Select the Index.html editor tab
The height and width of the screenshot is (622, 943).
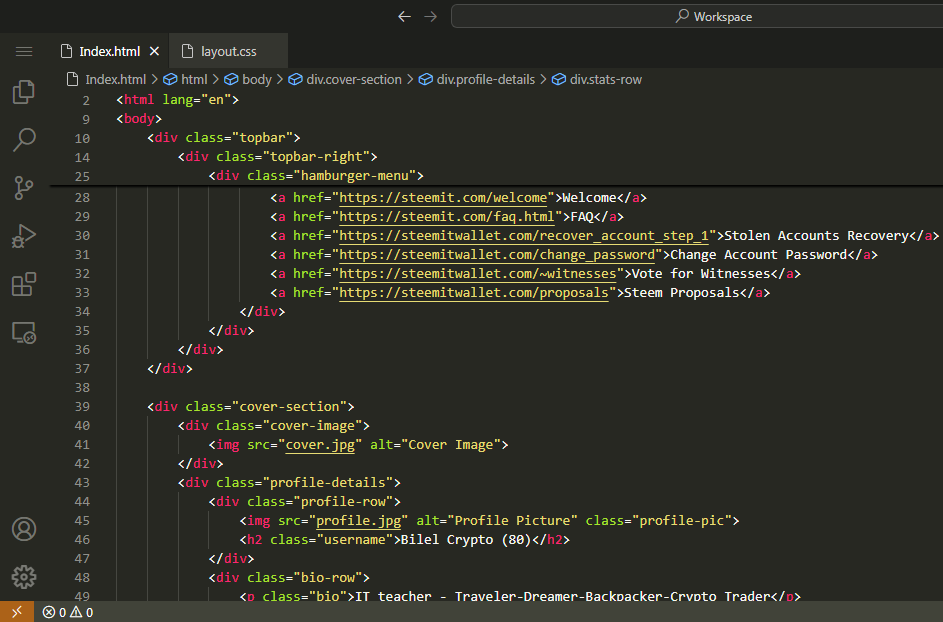(x=109, y=51)
